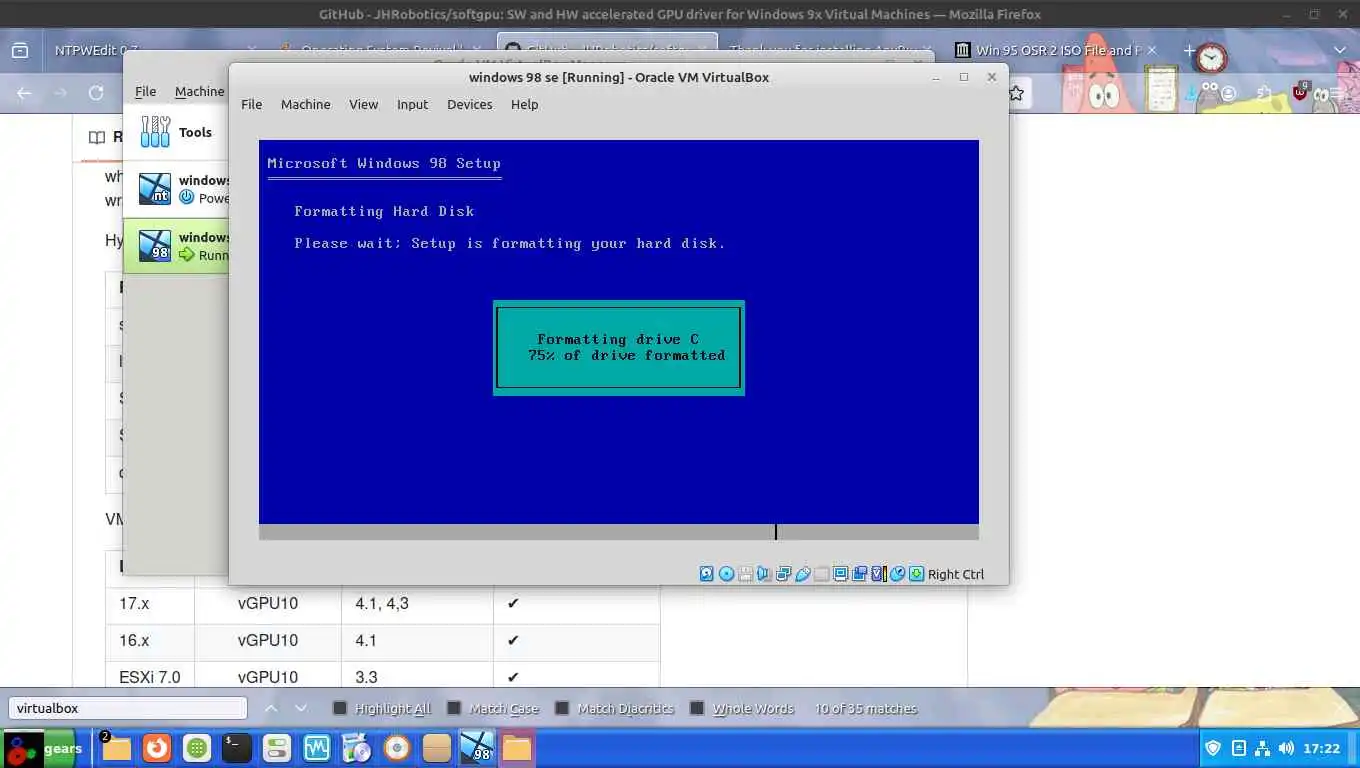The width and height of the screenshot is (1360, 768).
Task: Click the green arrow keyboard capture icon
Action: point(917,574)
